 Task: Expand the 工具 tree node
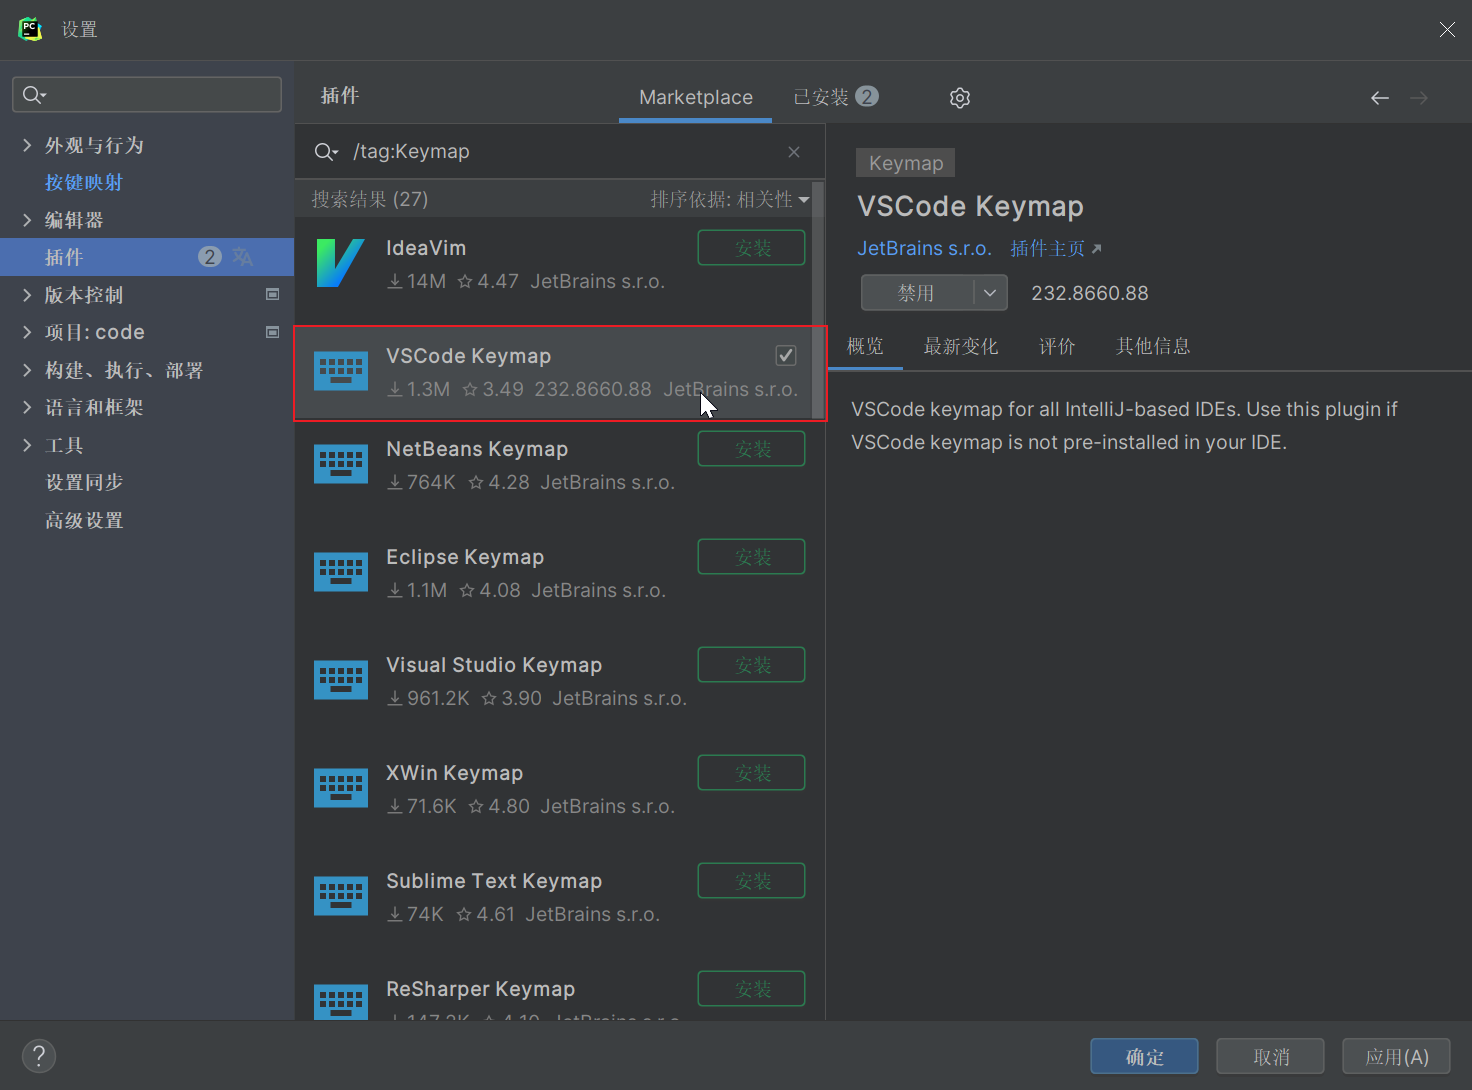27,445
